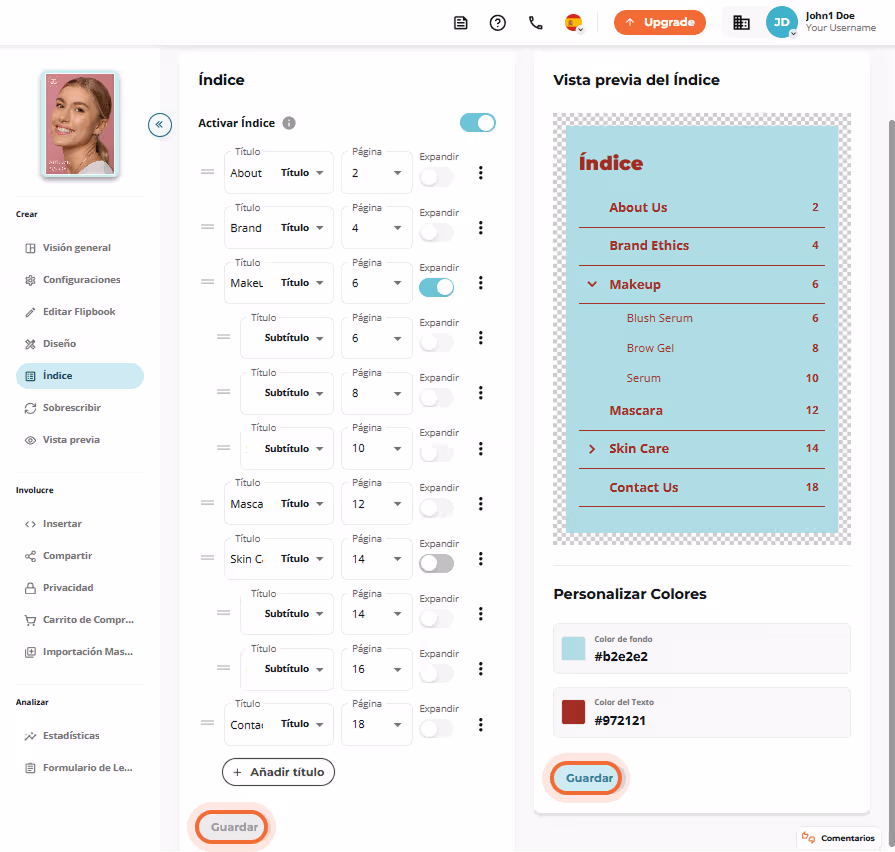
Task: Open the help question mark icon
Action: pyautogui.click(x=498, y=23)
